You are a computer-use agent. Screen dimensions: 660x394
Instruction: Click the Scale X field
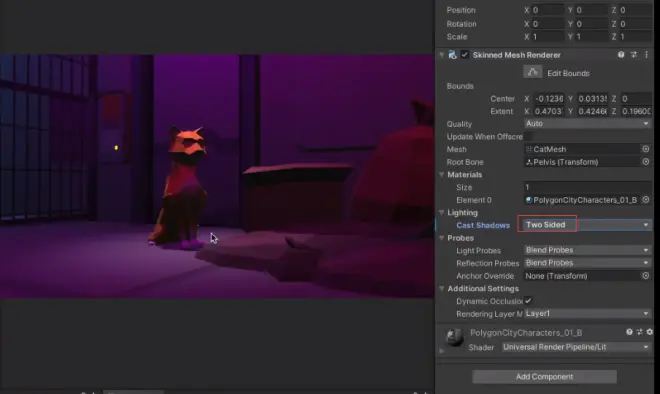[x=548, y=37]
